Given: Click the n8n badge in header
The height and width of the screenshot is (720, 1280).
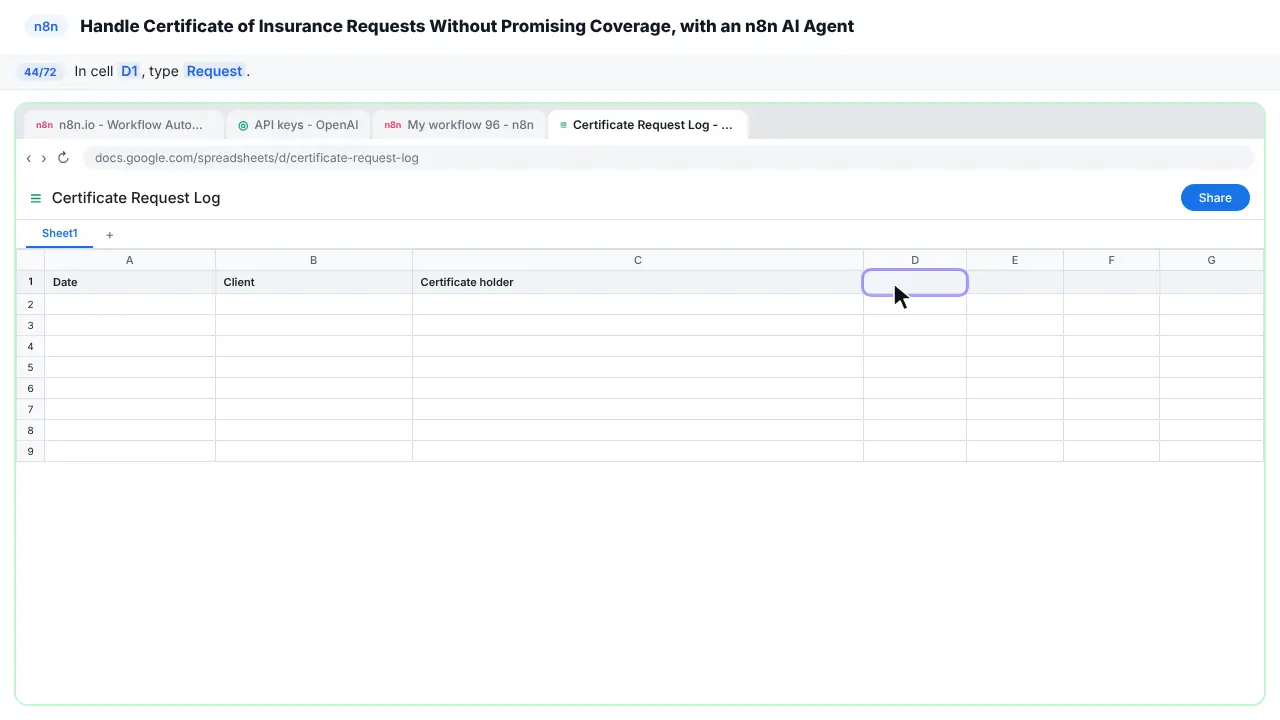Looking at the screenshot, I should click(x=46, y=27).
